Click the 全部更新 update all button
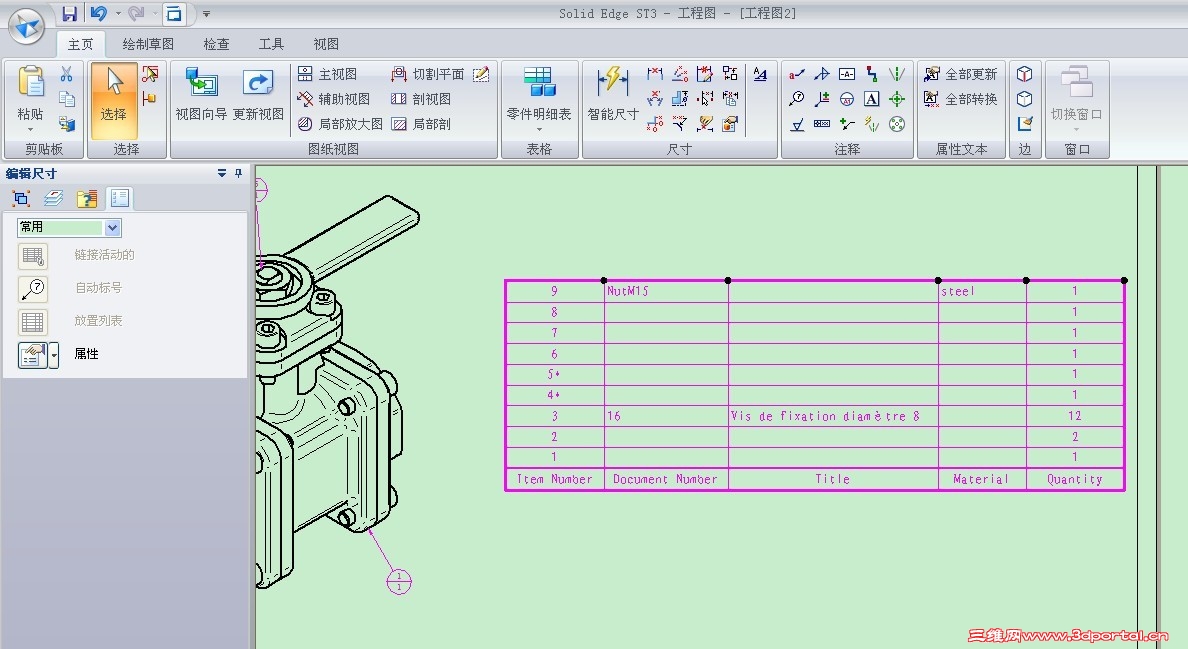Screen dimensions: 1188x649 click(961, 74)
